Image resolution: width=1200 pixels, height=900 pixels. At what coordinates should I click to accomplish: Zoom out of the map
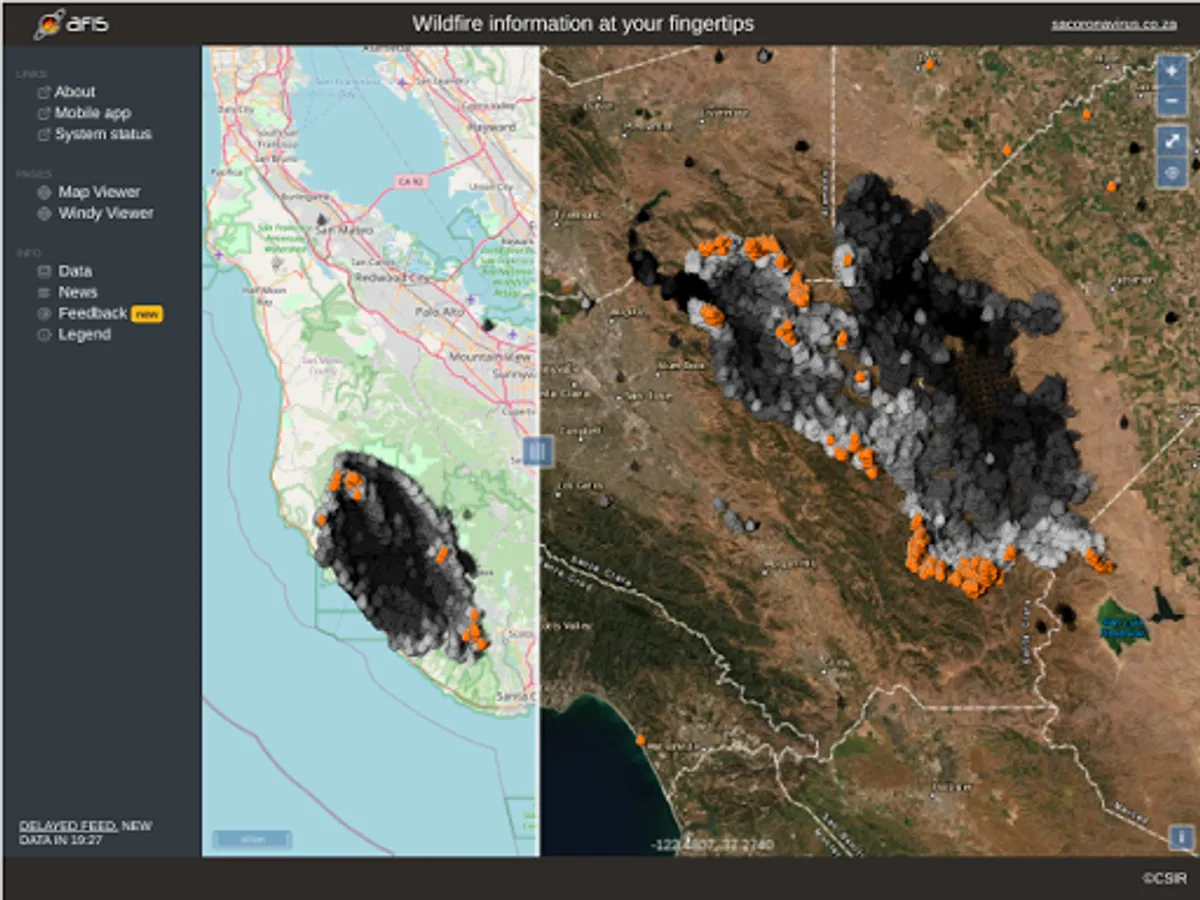tap(1171, 101)
